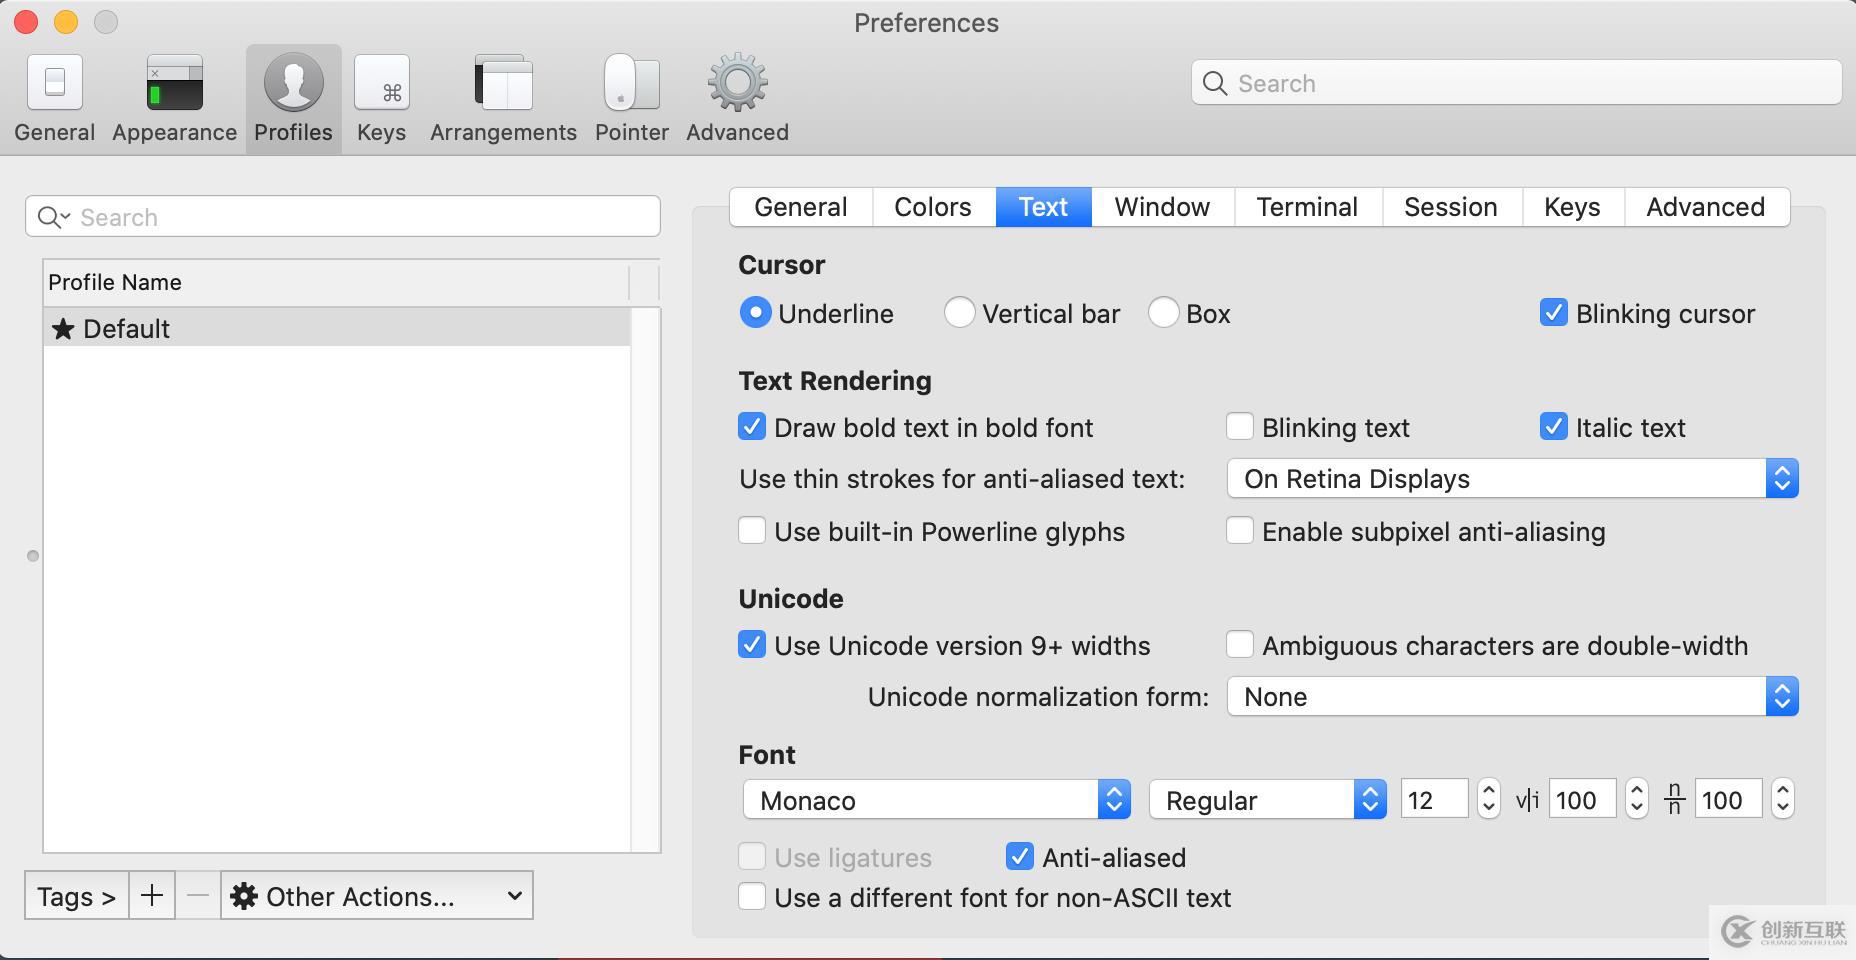Open the Monaco font family dropdown
This screenshot has height=960, width=1856.
tap(1113, 799)
